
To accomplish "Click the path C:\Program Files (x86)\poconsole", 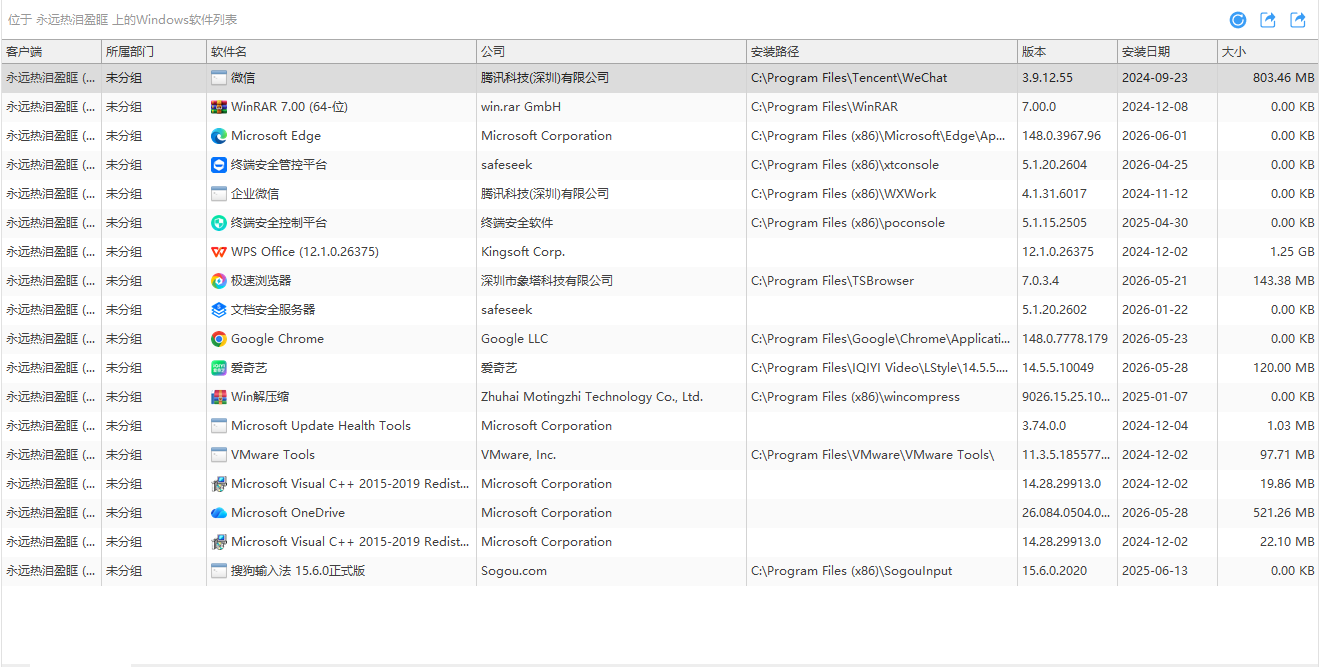I will coord(848,223).
